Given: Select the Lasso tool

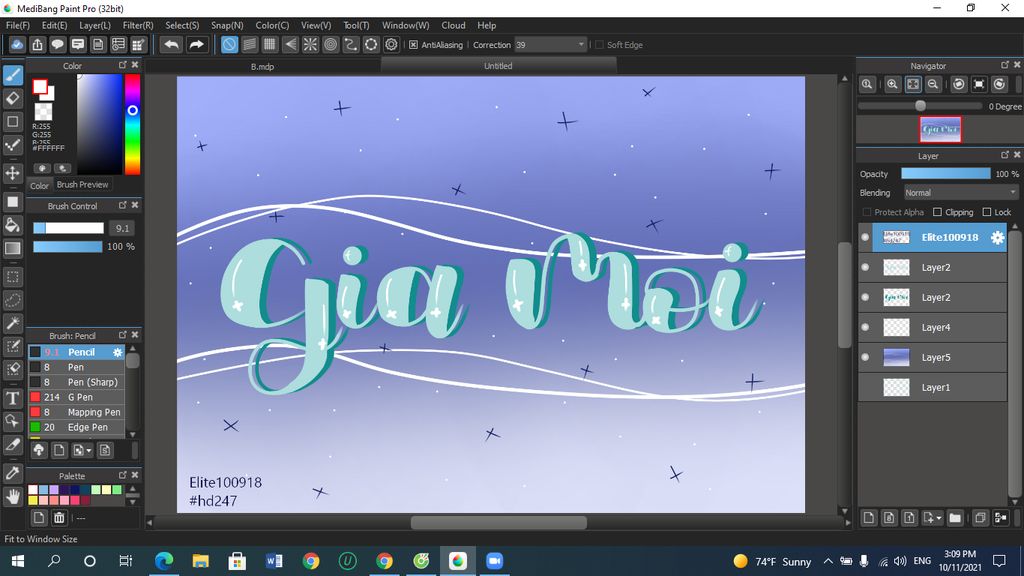Looking at the screenshot, I should (x=12, y=300).
